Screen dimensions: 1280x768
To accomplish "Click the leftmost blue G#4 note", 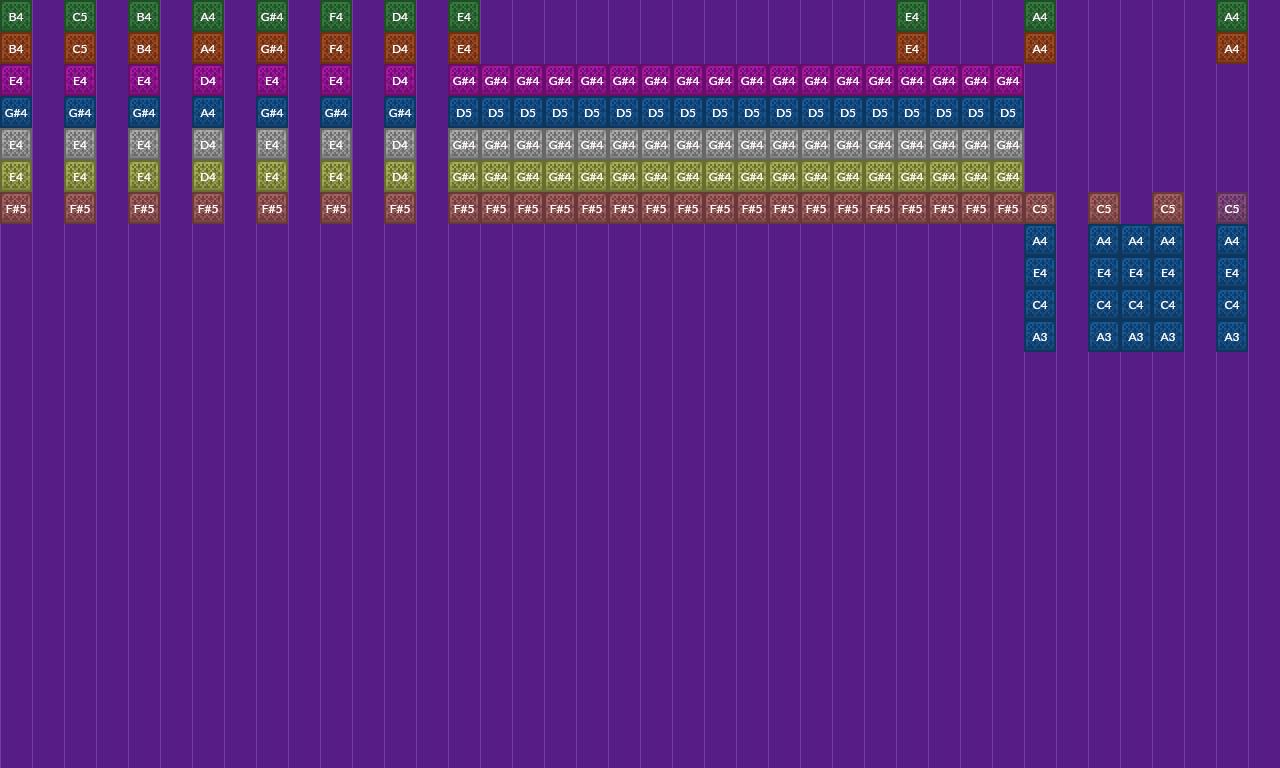I will pyautogui.click(x=16, y=112).
